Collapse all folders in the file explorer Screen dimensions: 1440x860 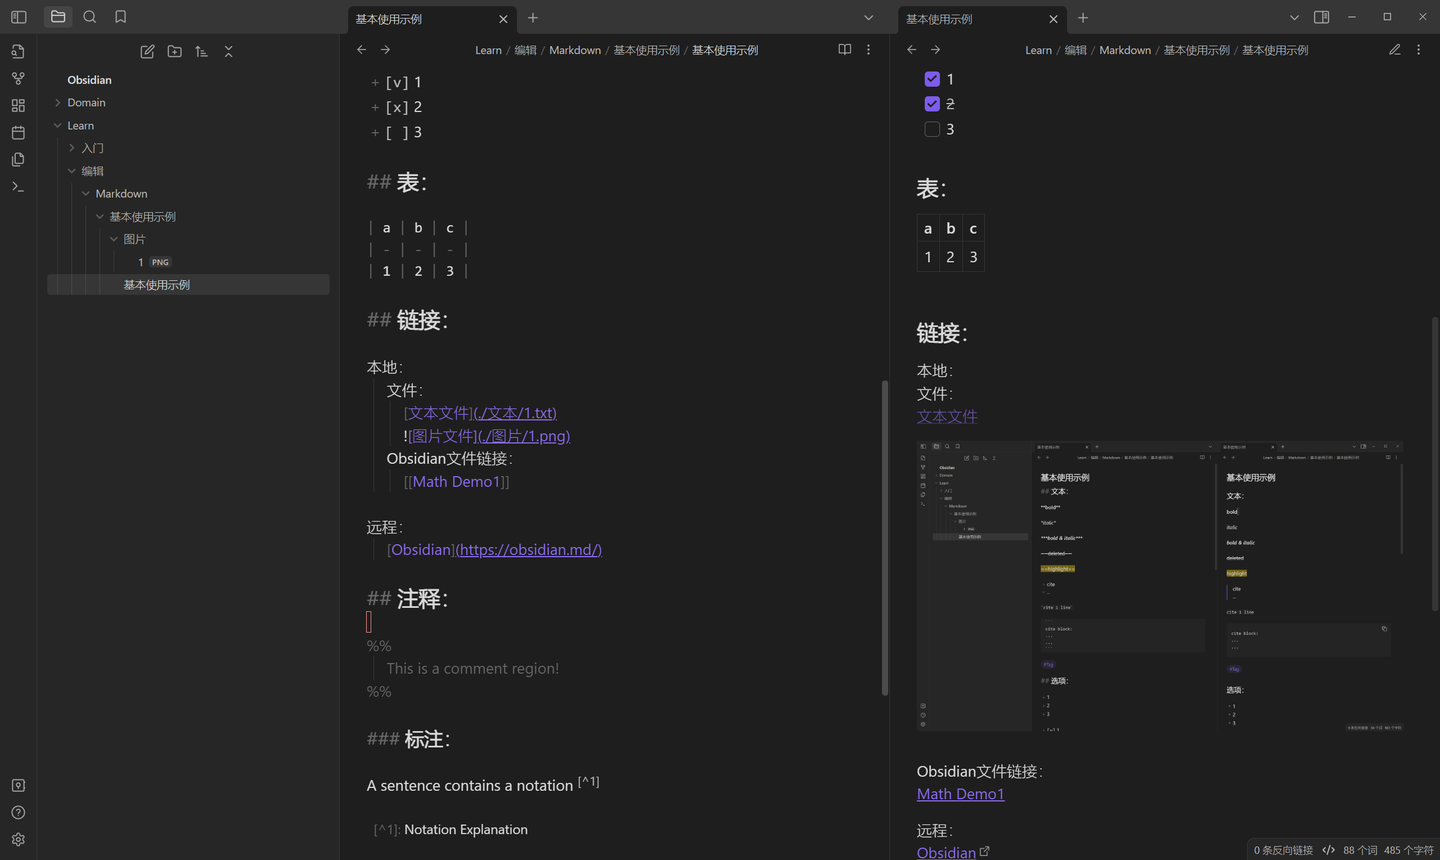(x=228, y=51)
